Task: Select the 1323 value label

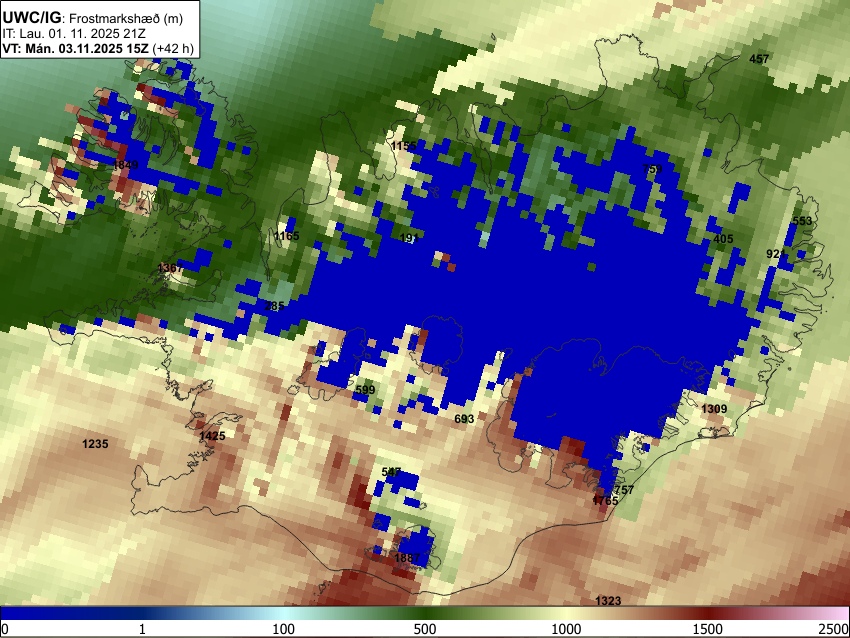Action: 608,601
